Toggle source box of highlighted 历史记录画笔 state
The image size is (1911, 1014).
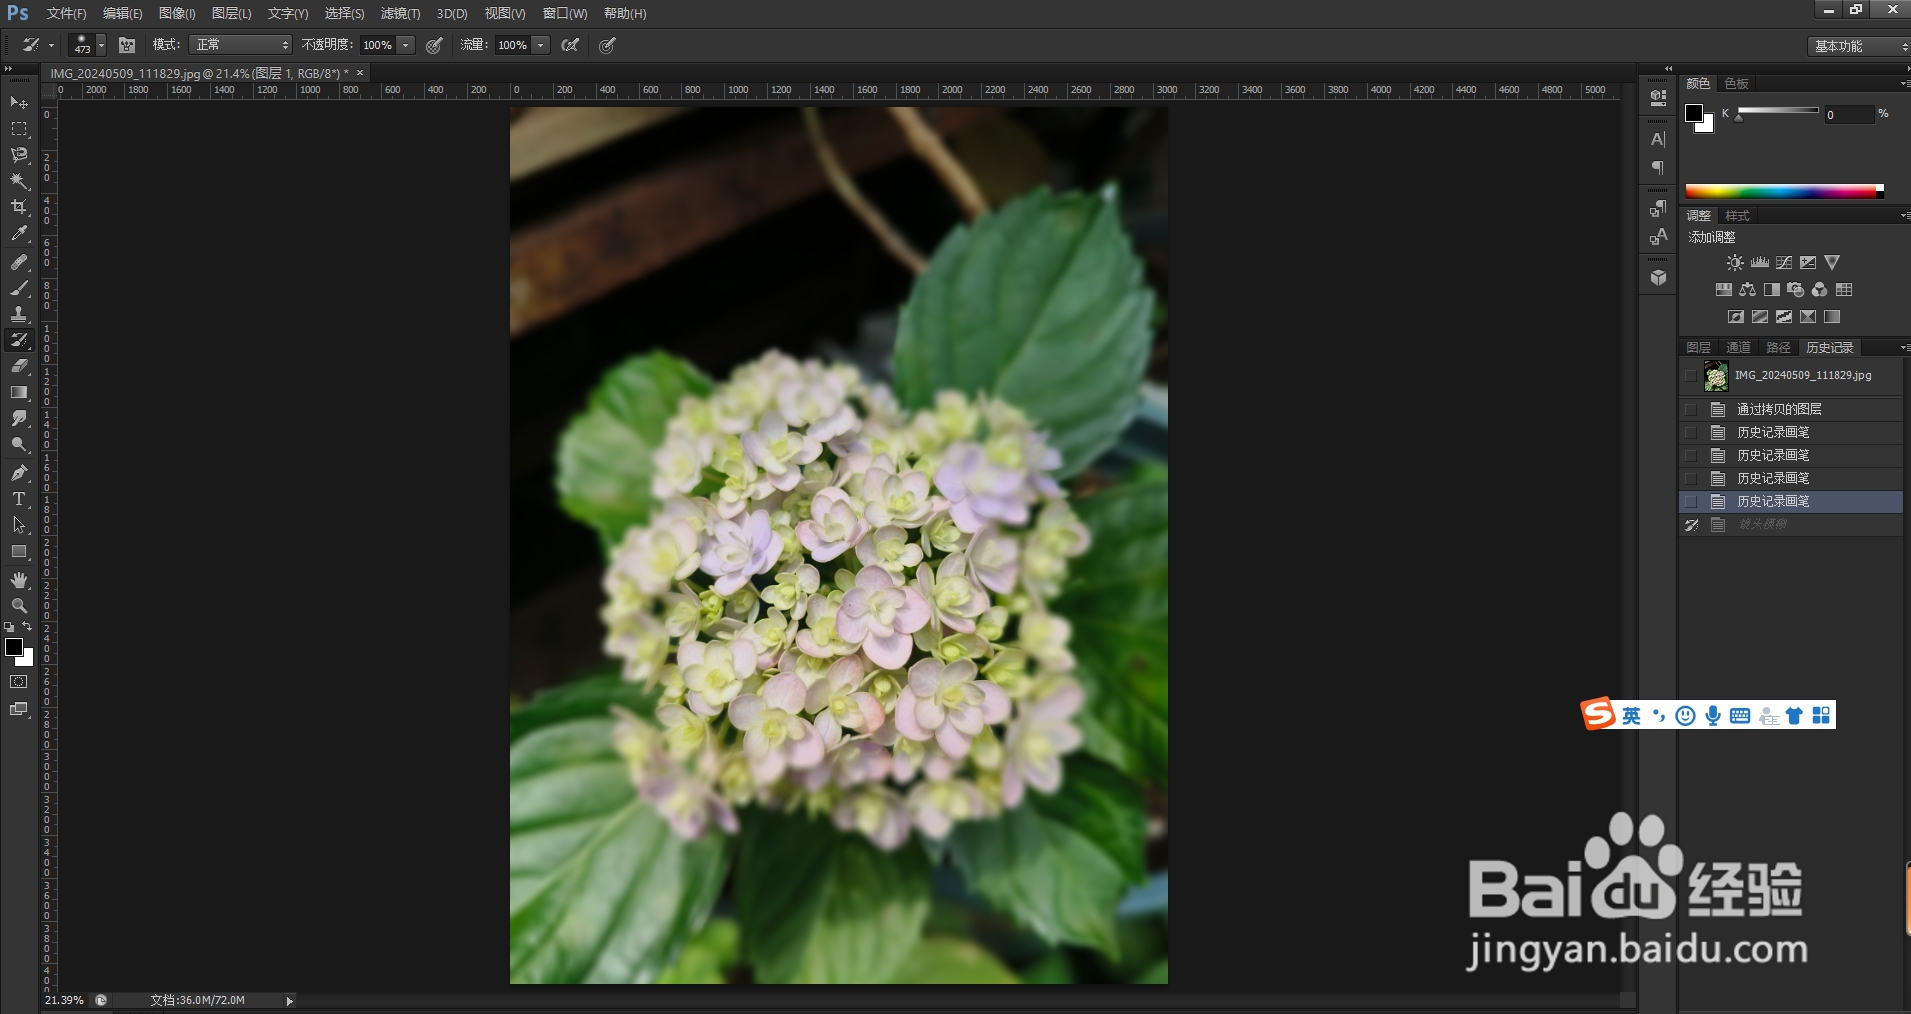(1691, 501)
